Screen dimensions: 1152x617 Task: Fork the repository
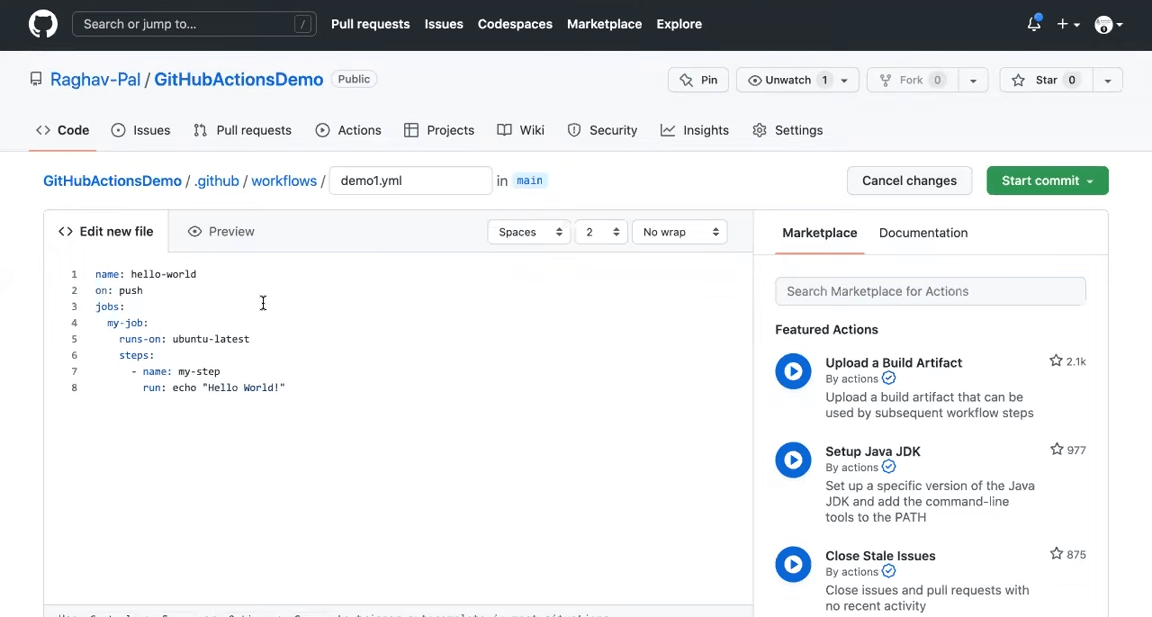tap(912, 80)
